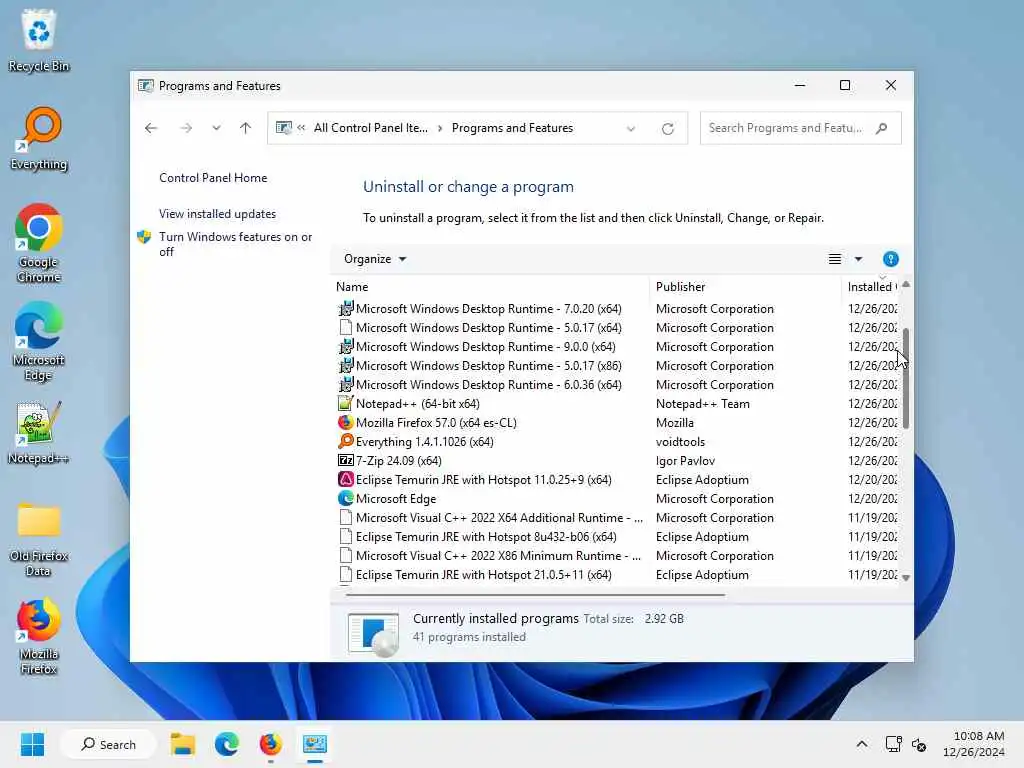Click the horizontal scrollbar of the list
The height and width of the screenshot is (768, 1024).
point(536,595)
